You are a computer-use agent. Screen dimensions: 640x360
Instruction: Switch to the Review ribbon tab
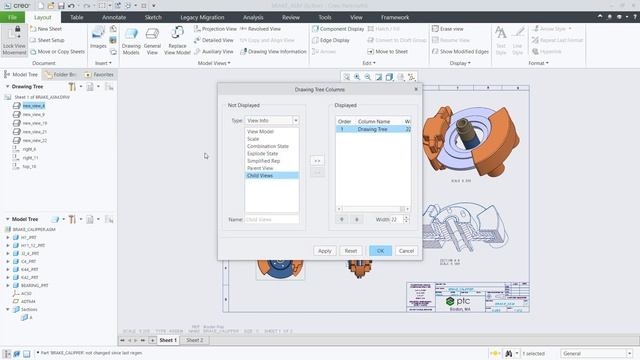291,17
